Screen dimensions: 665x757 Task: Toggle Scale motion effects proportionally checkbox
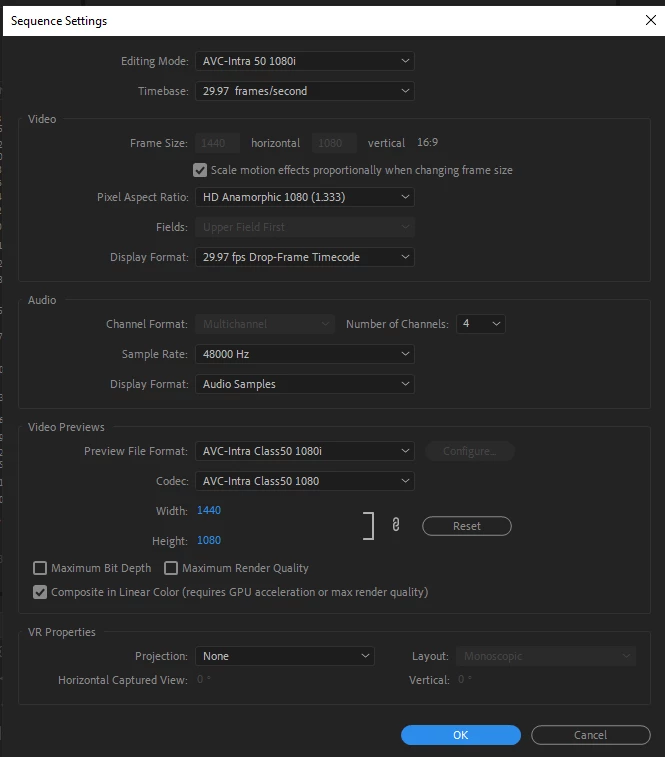[200, 170]
